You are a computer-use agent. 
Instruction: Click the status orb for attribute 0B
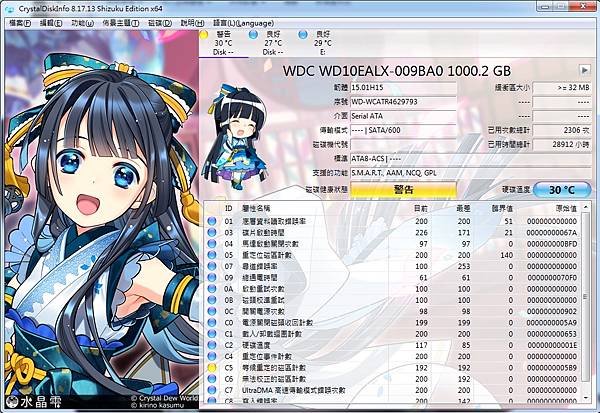pyautogui.click(x=212, y=300)
